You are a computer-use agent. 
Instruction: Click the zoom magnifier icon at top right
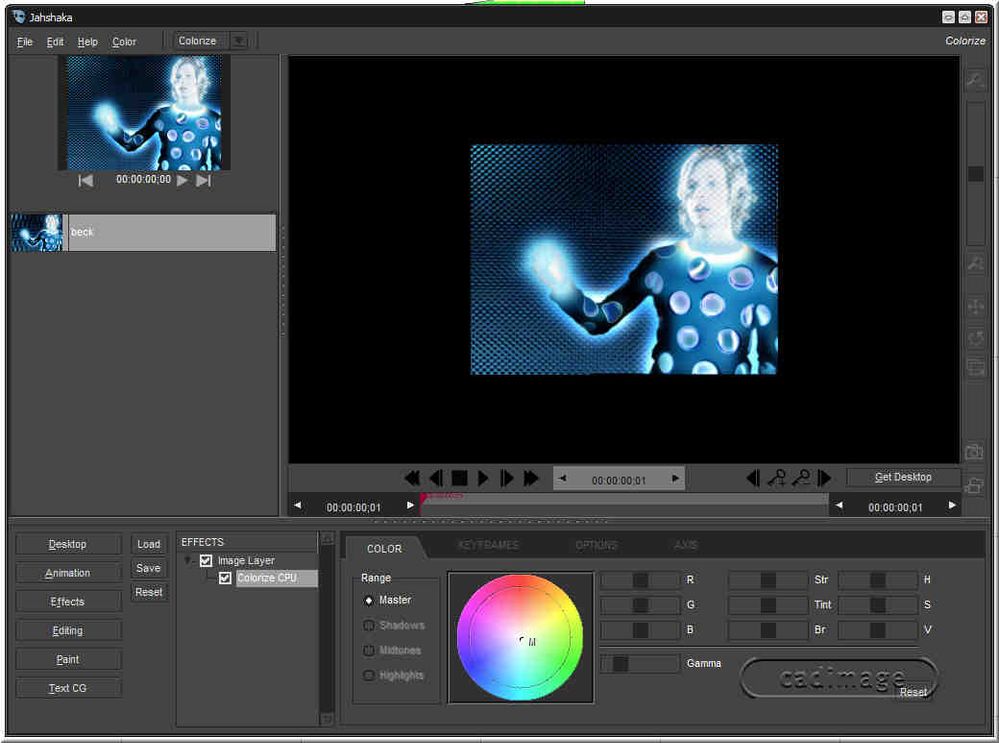(x=975, y=80)
